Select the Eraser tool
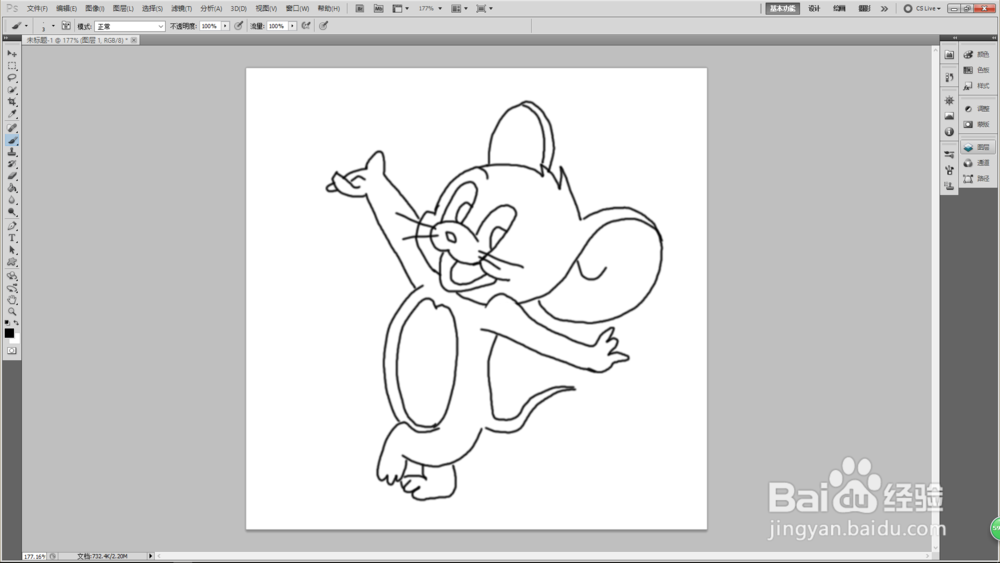Screen dimensions: 1000x563 click(x=11, y=176)
